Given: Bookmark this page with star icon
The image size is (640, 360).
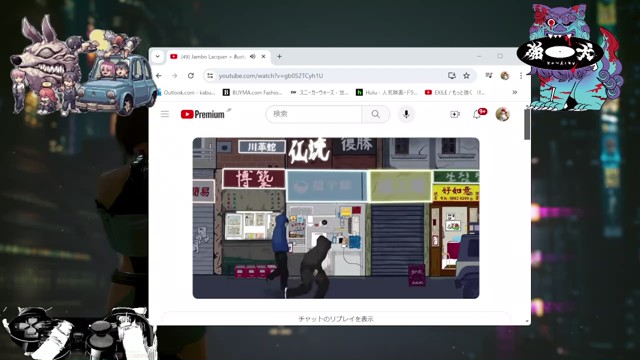Looking at the screenshot, I should pos(466,76).
